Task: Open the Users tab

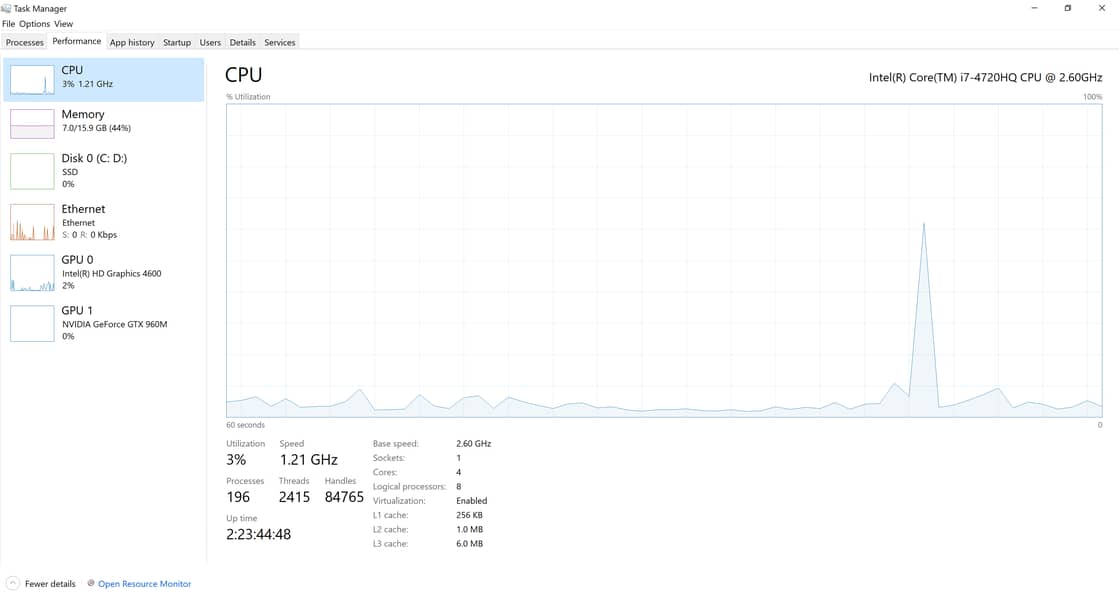Action: pyautogui.click(x=210, y=42)
